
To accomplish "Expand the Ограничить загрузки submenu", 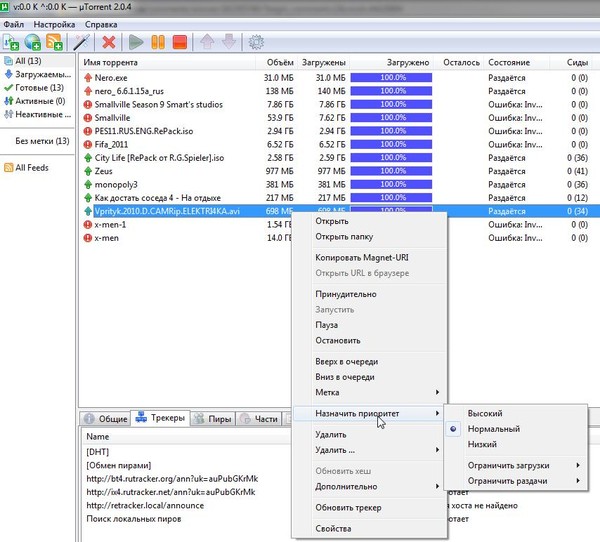I will click(516, 465).
